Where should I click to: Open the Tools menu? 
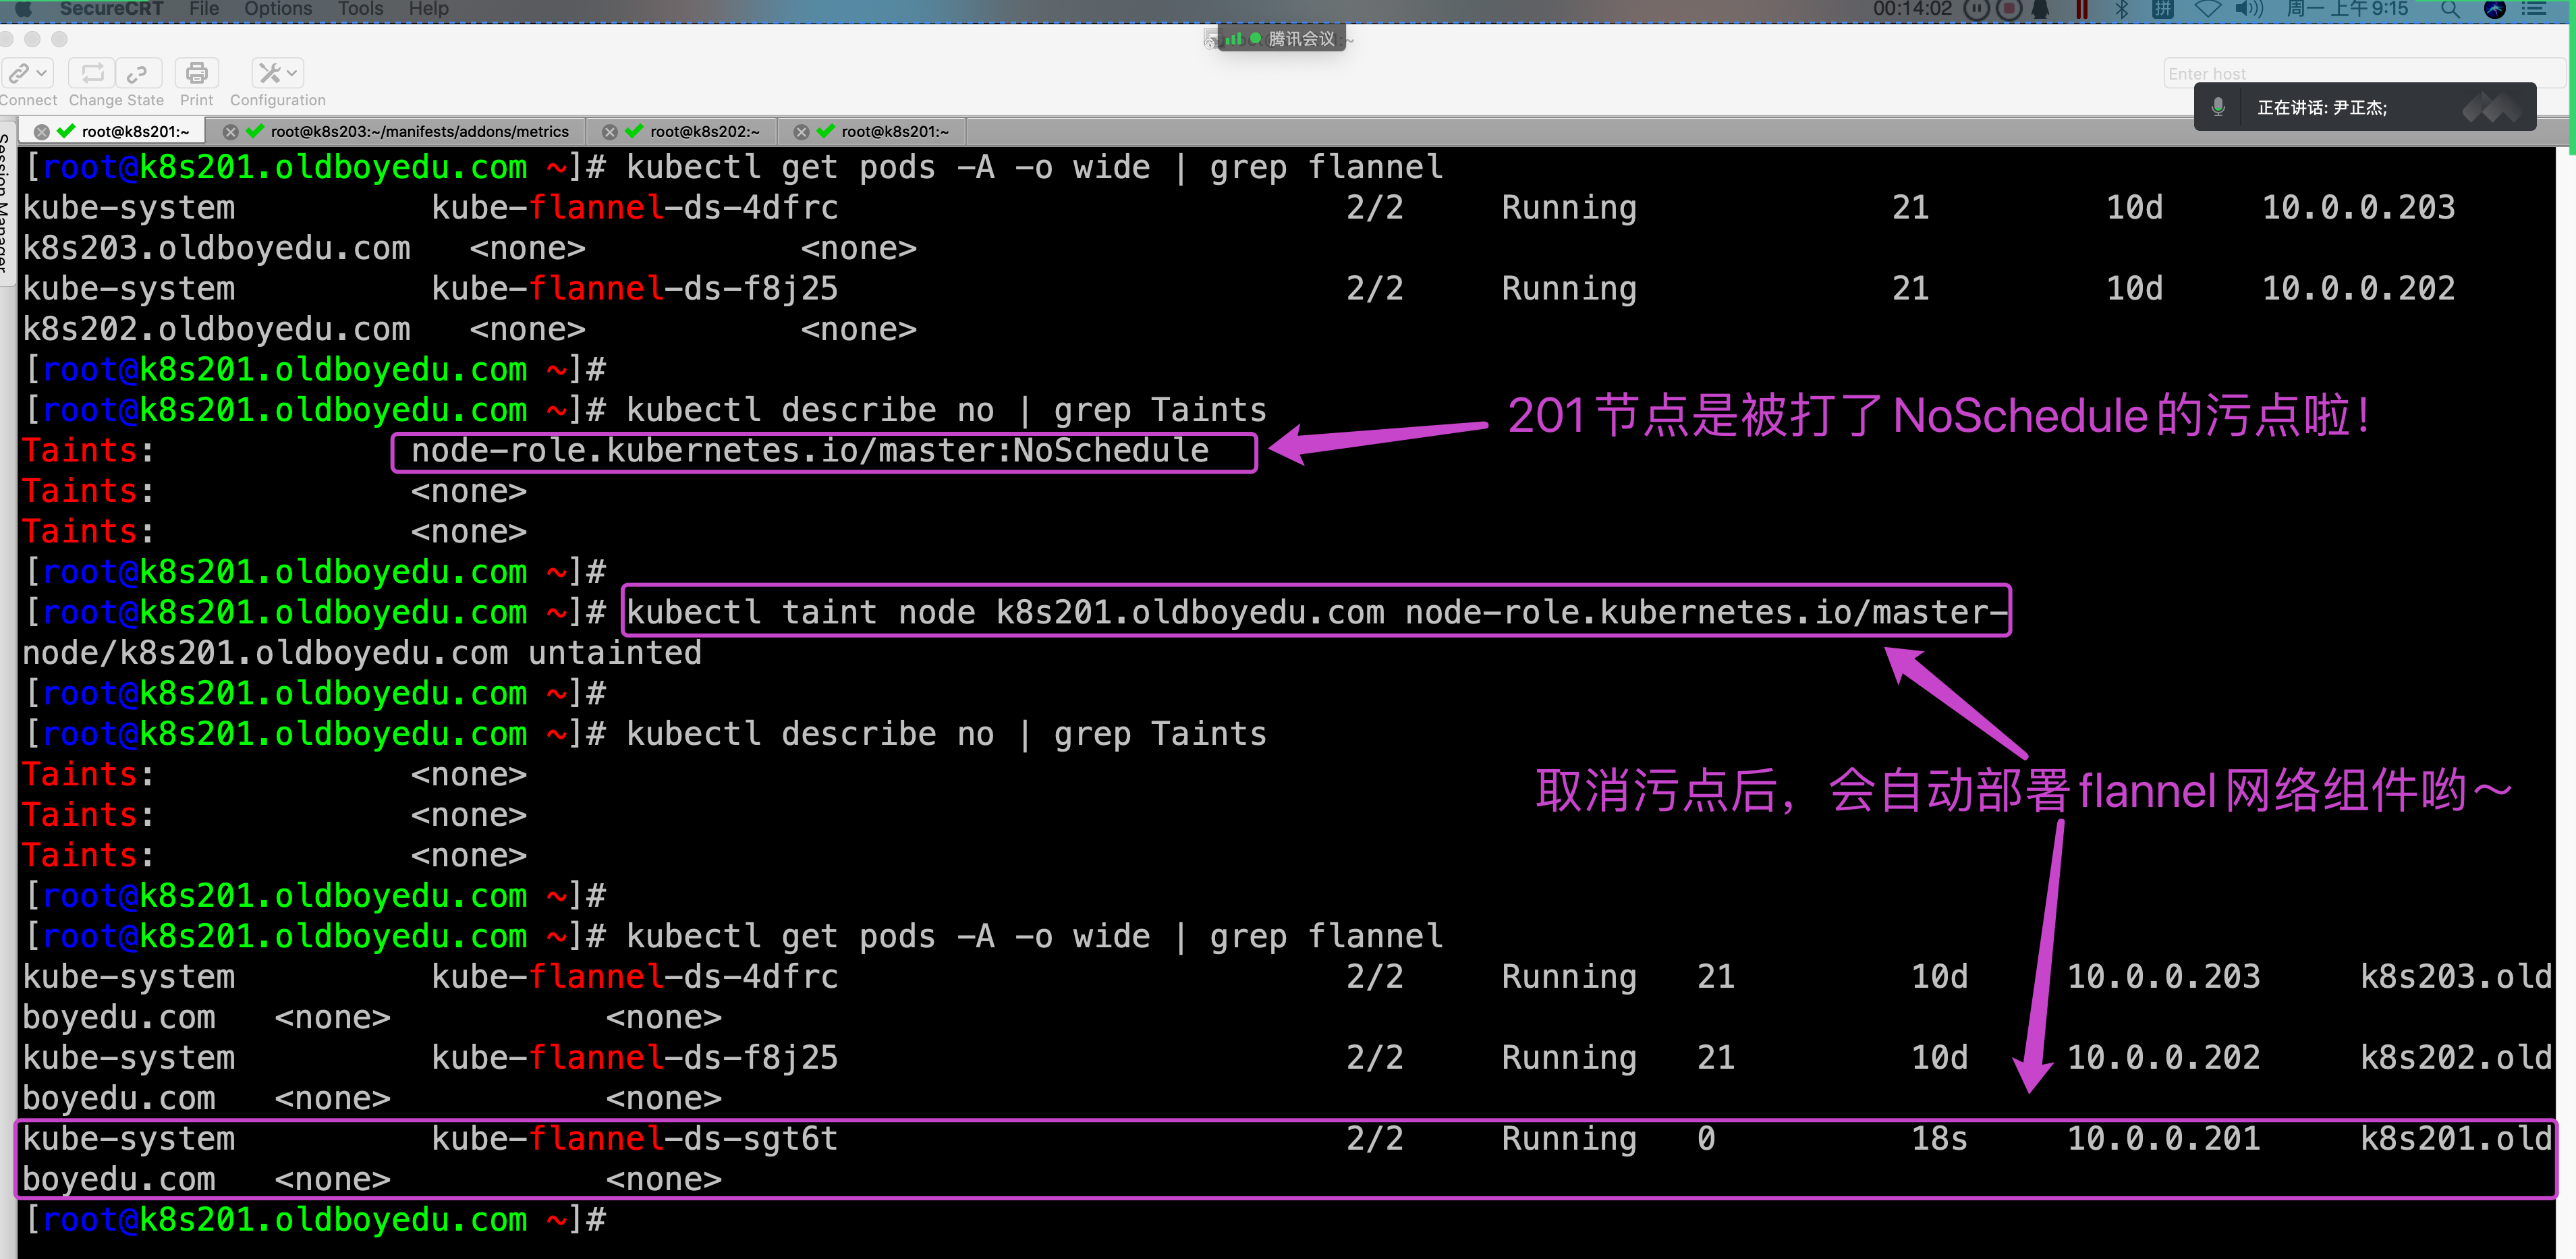(x=360, y=9)
